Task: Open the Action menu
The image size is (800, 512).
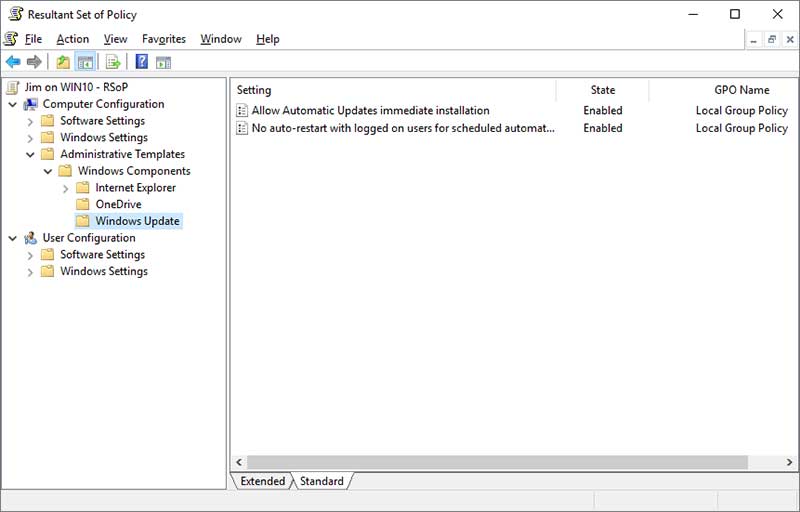Action: (x=72, y=39)
